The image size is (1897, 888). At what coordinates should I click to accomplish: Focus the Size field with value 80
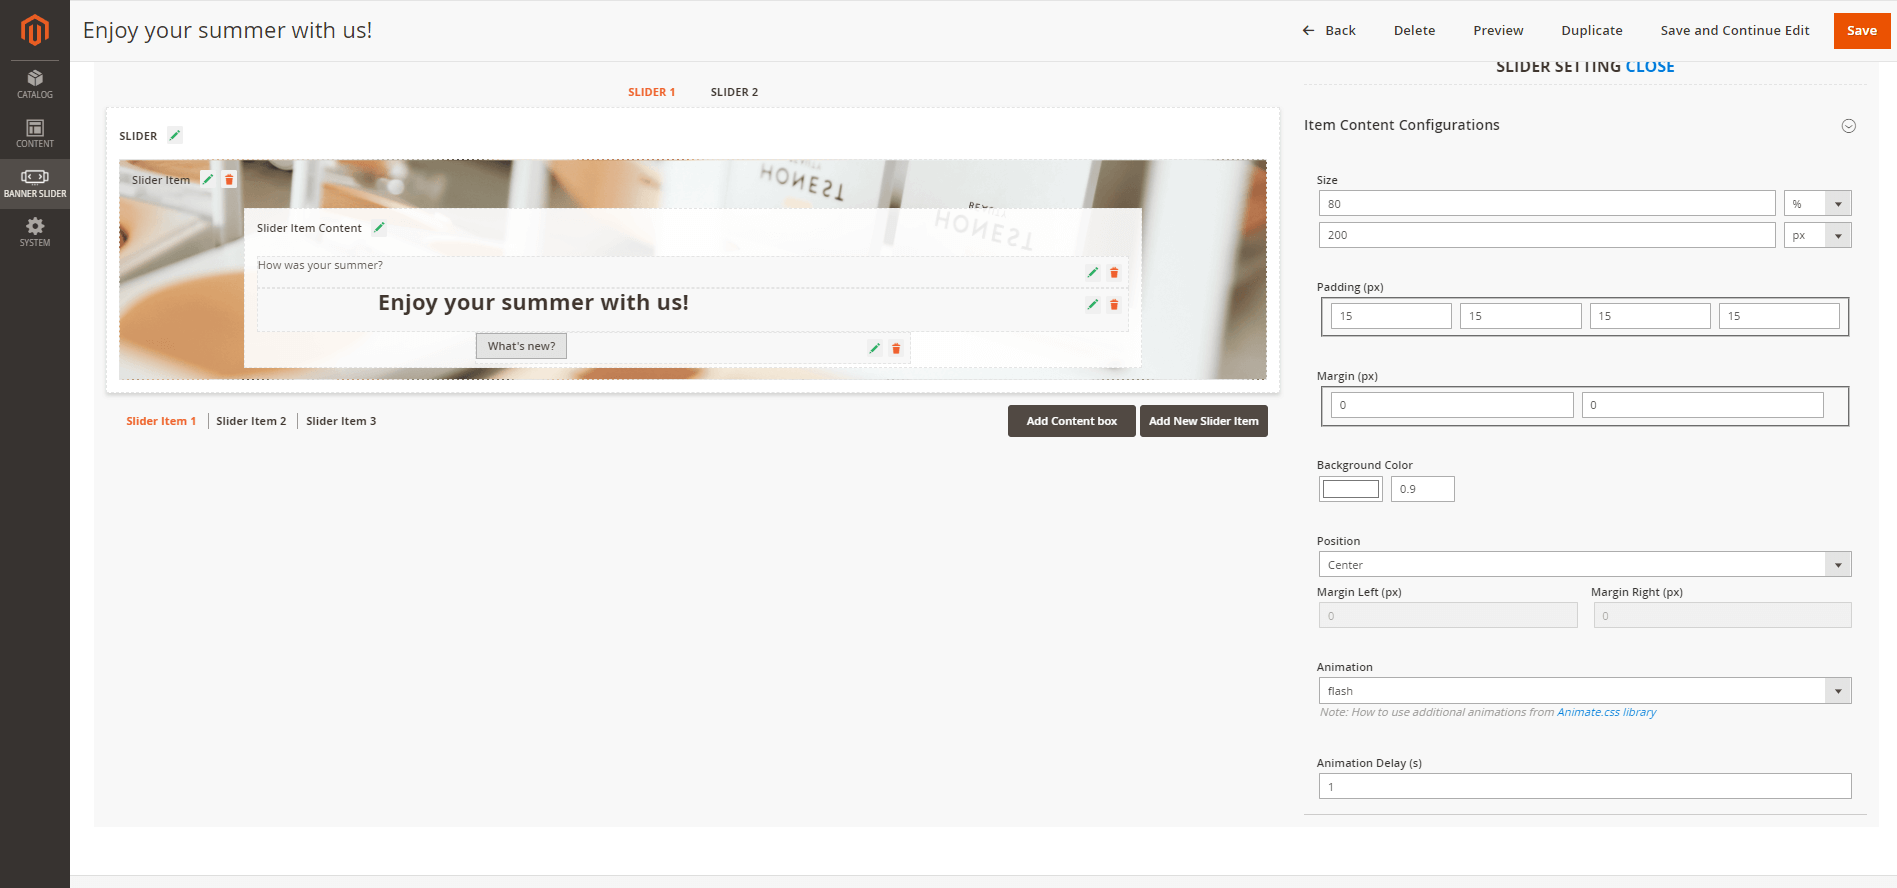[1547, 203]
